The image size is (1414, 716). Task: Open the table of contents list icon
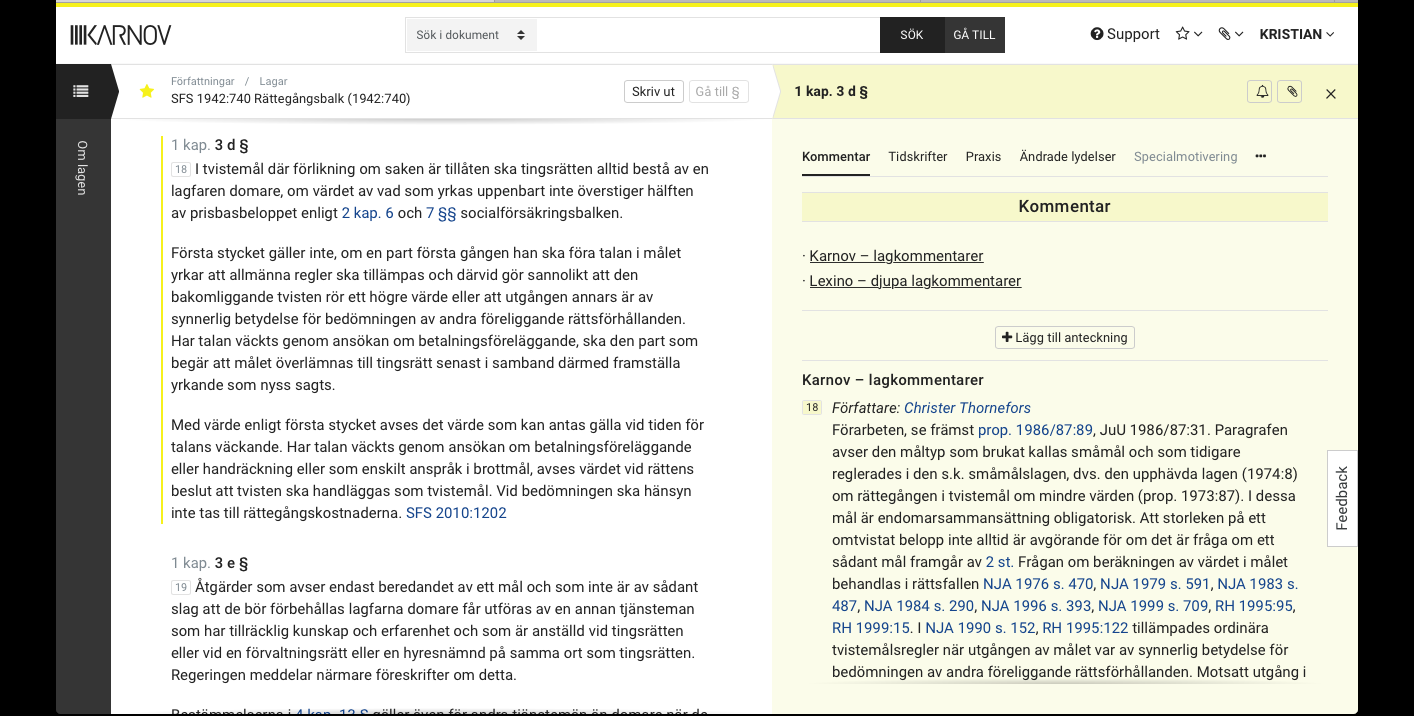click(81, 91)
